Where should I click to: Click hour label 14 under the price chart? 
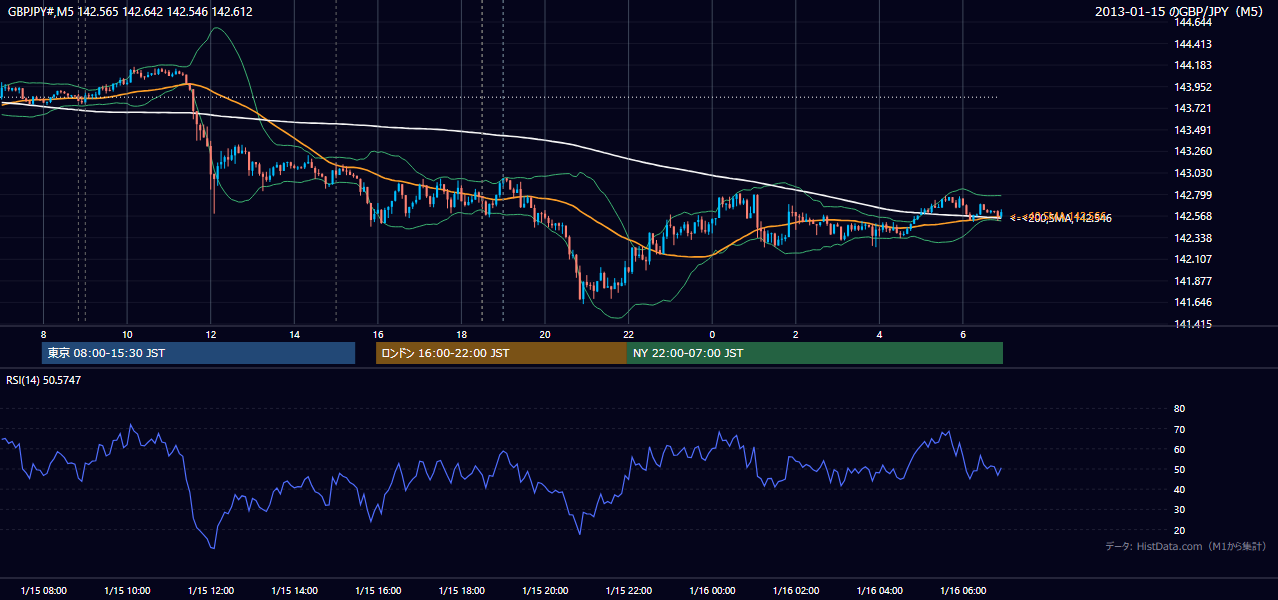coord(295,334)
